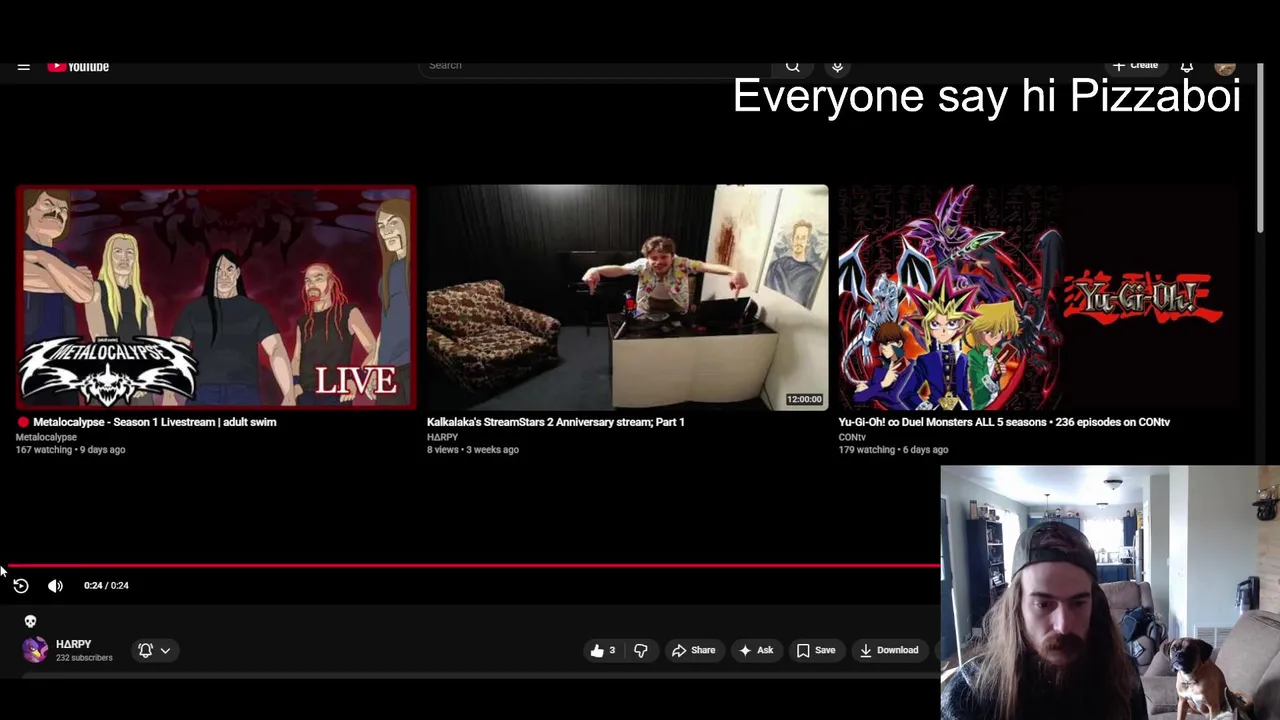The image size is (1280, 720).
Task: Dislike the video with thumbs down
Action: click(641, 650)
